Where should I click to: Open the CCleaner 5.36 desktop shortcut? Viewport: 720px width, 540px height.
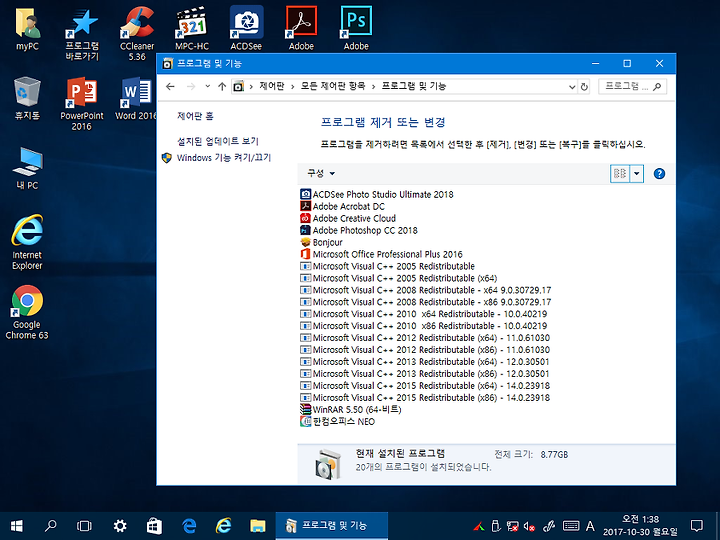click(x=137, y=34)
